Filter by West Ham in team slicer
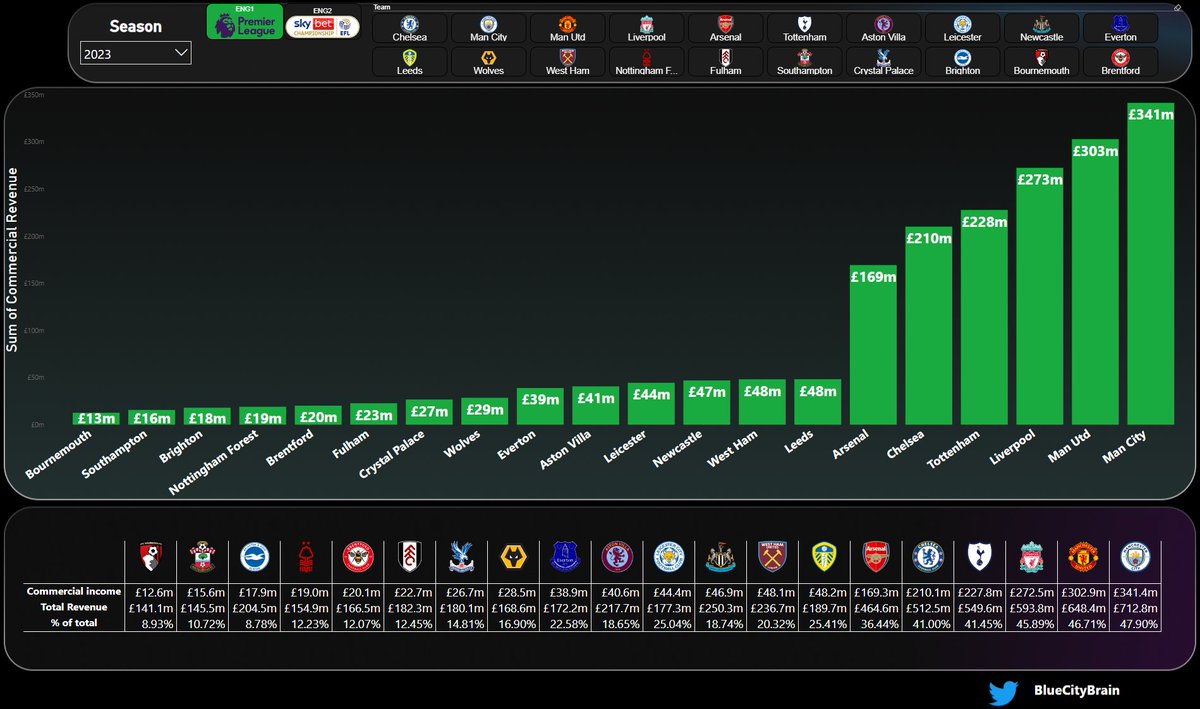The width and height of the screenshot is (1200, 709). point(567,62)
